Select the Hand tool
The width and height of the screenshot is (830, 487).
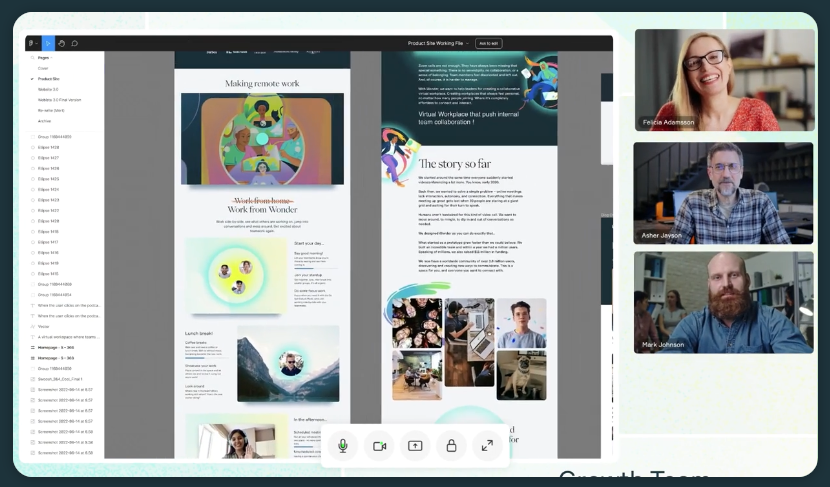[x=61, y=43]
